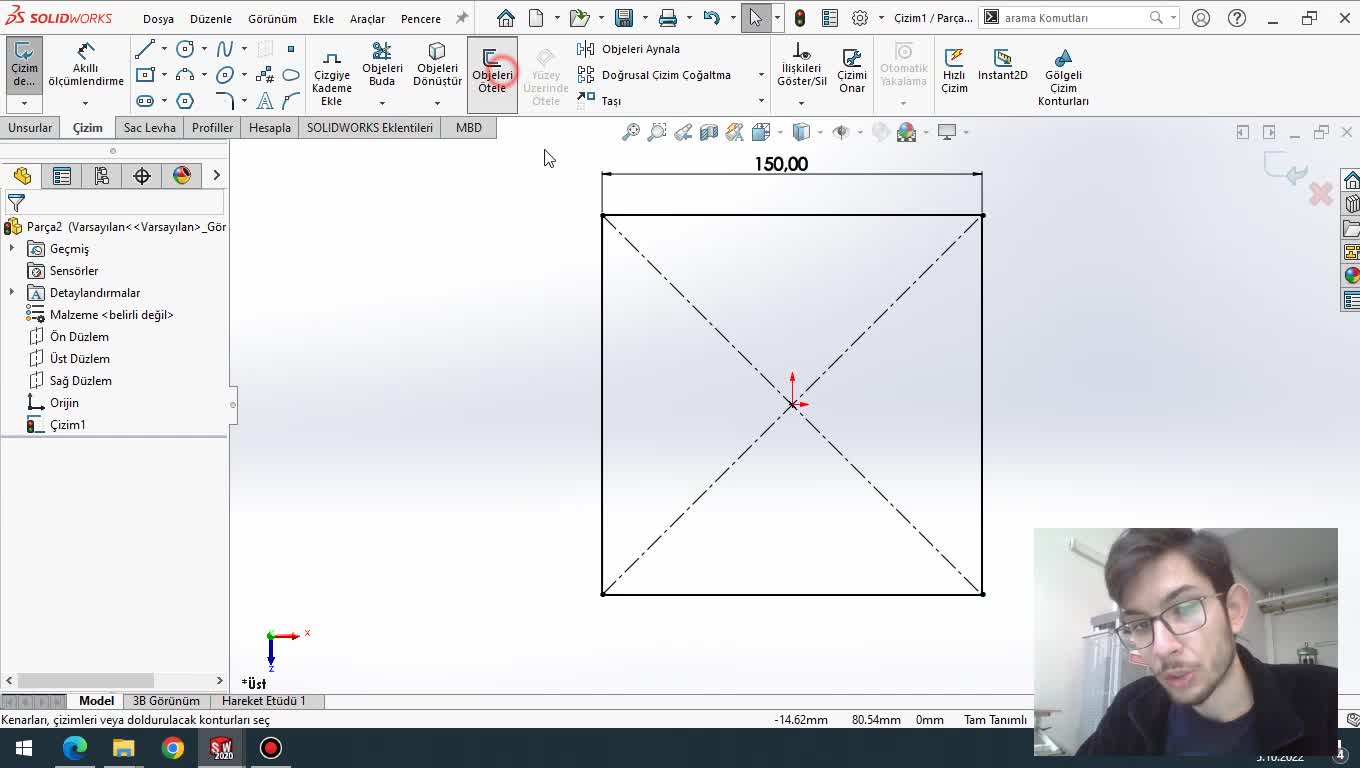Image resolution: width=1360 pixels, height=768 pixels.
Task: Switch to the Unsurlar ribbon tab
Action: (30, 128)
